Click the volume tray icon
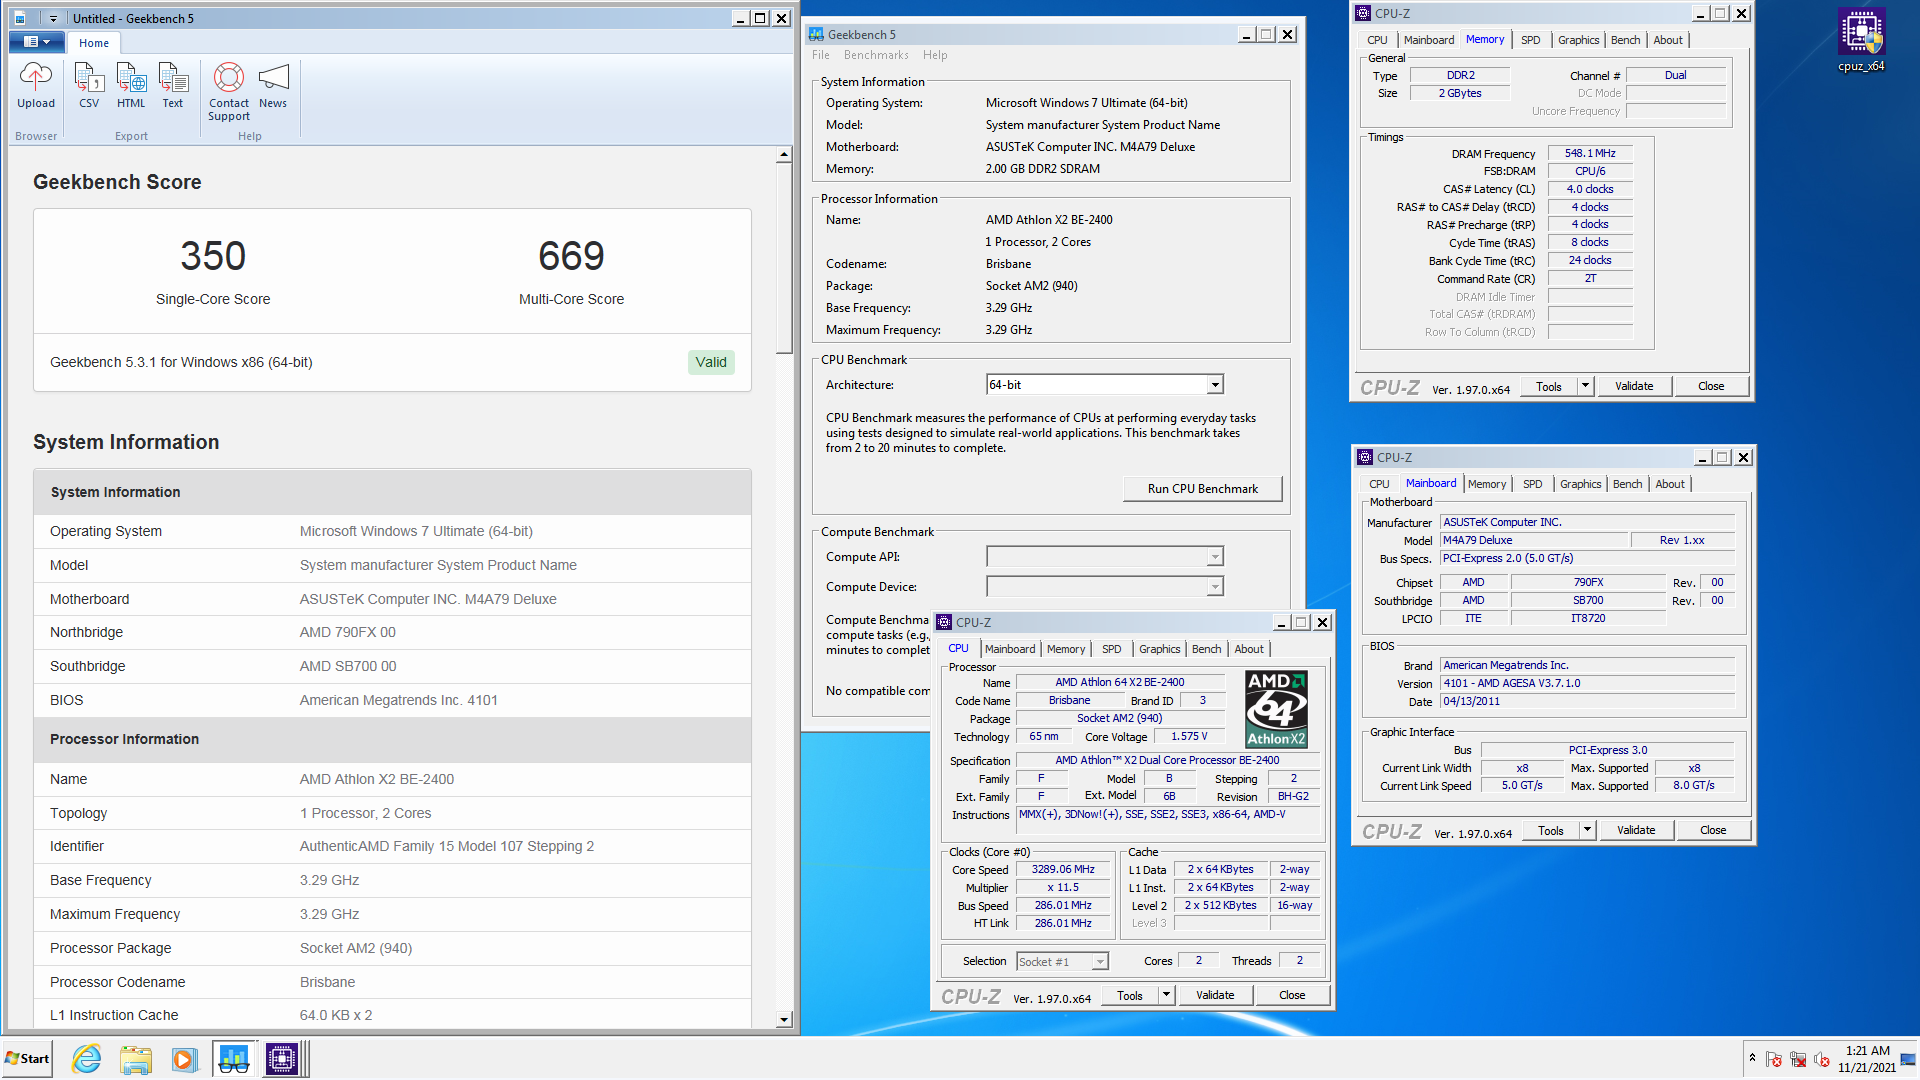The height and width of the screenshot is (1080, 1920). coord(1821,1060)
